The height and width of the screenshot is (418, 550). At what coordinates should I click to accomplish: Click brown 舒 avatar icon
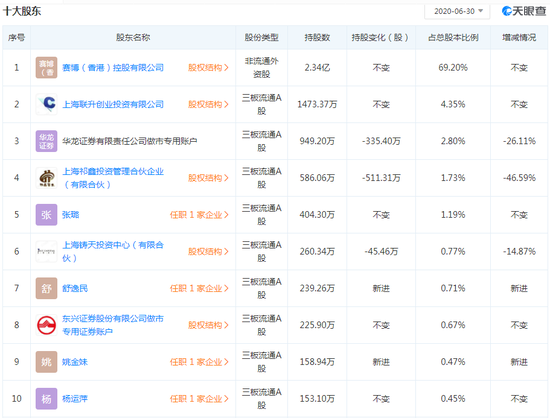pos(46,288)
